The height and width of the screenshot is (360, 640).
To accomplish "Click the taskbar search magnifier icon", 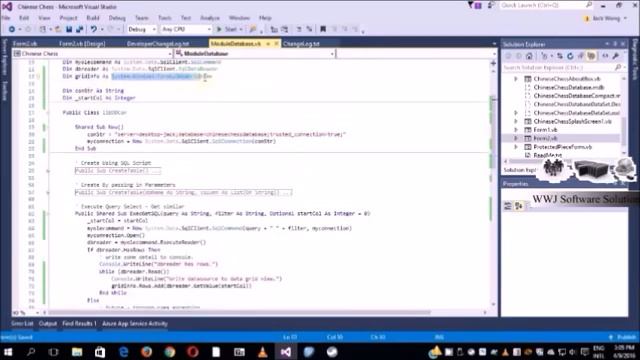I will click(31, 352).
